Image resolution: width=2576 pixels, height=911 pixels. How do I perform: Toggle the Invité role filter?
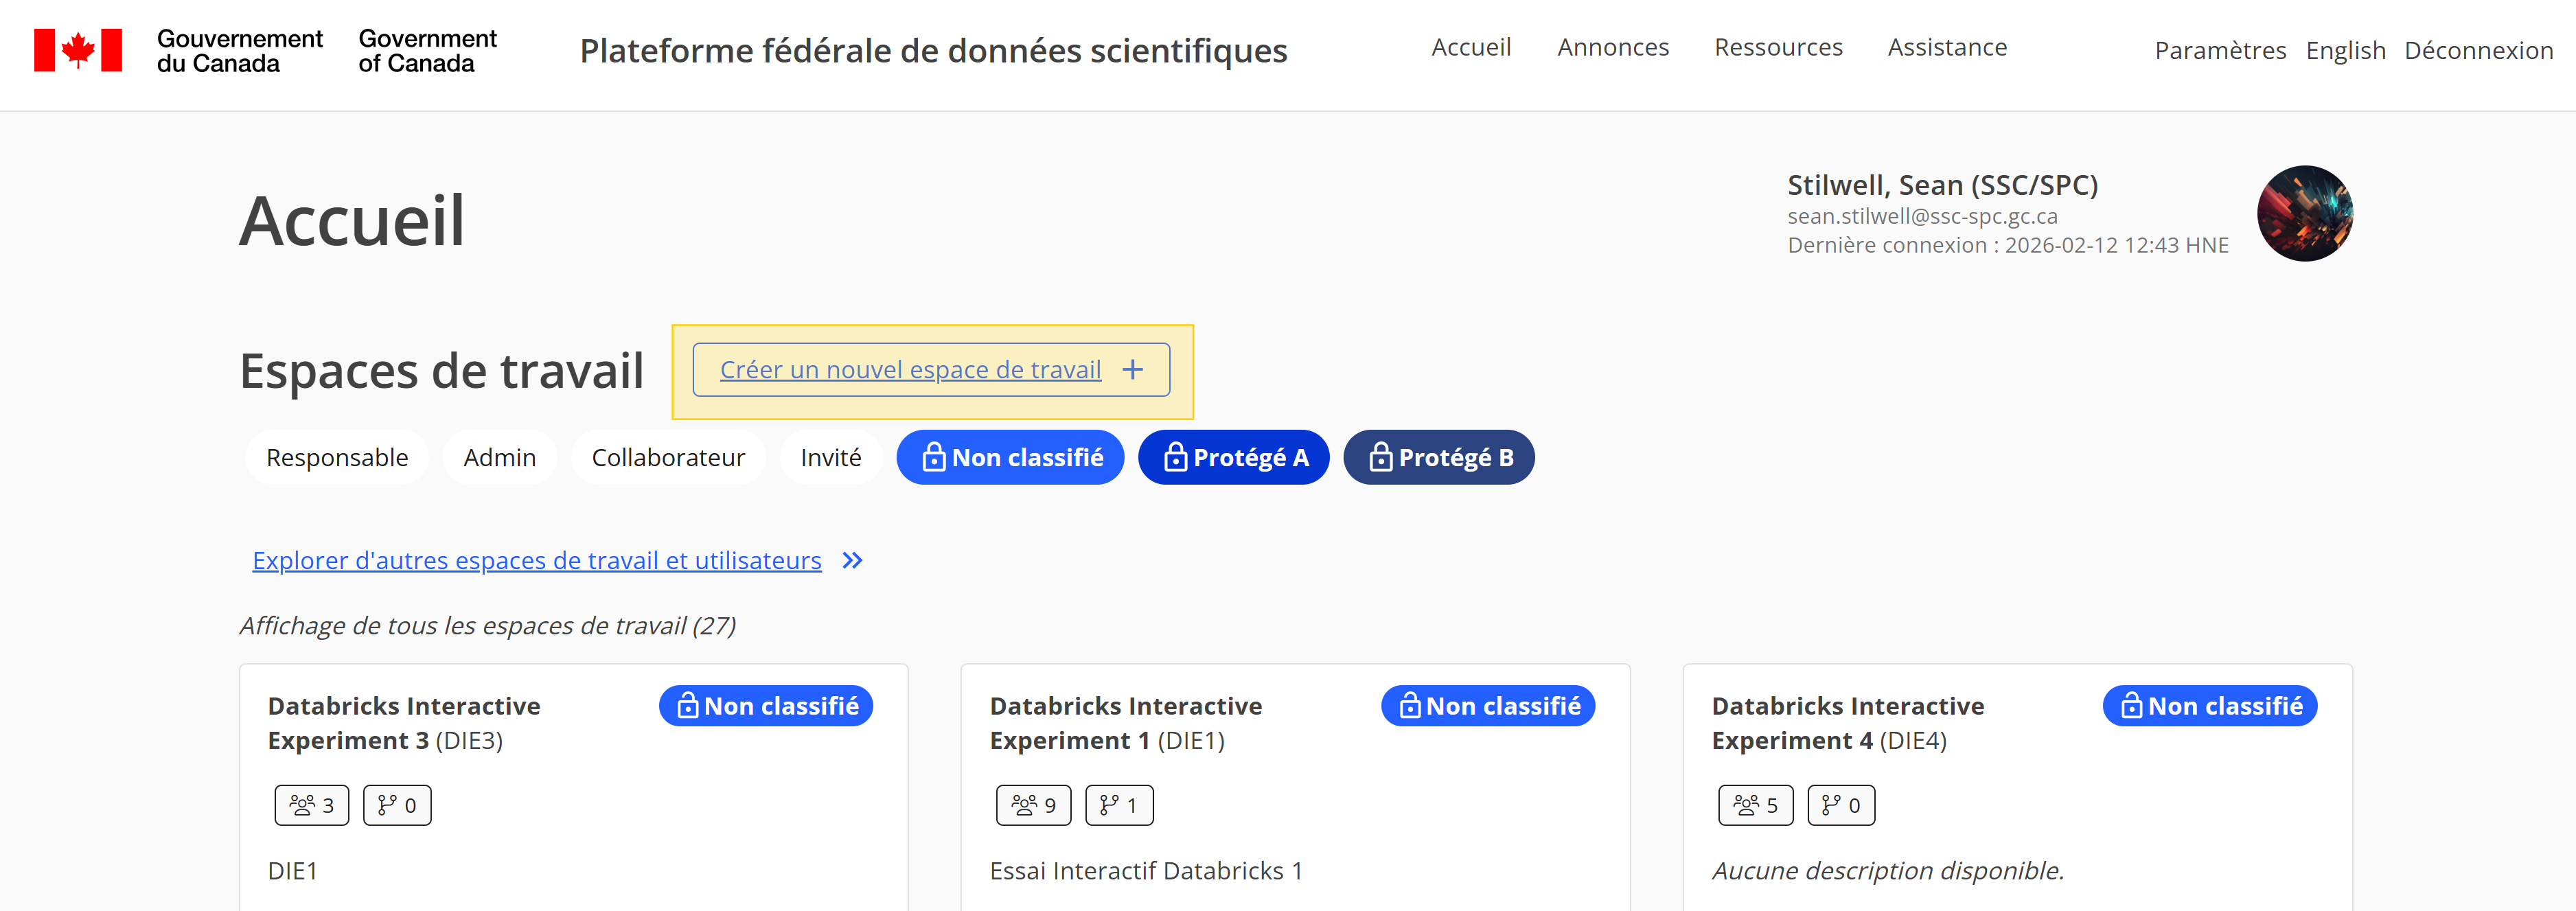830,457
